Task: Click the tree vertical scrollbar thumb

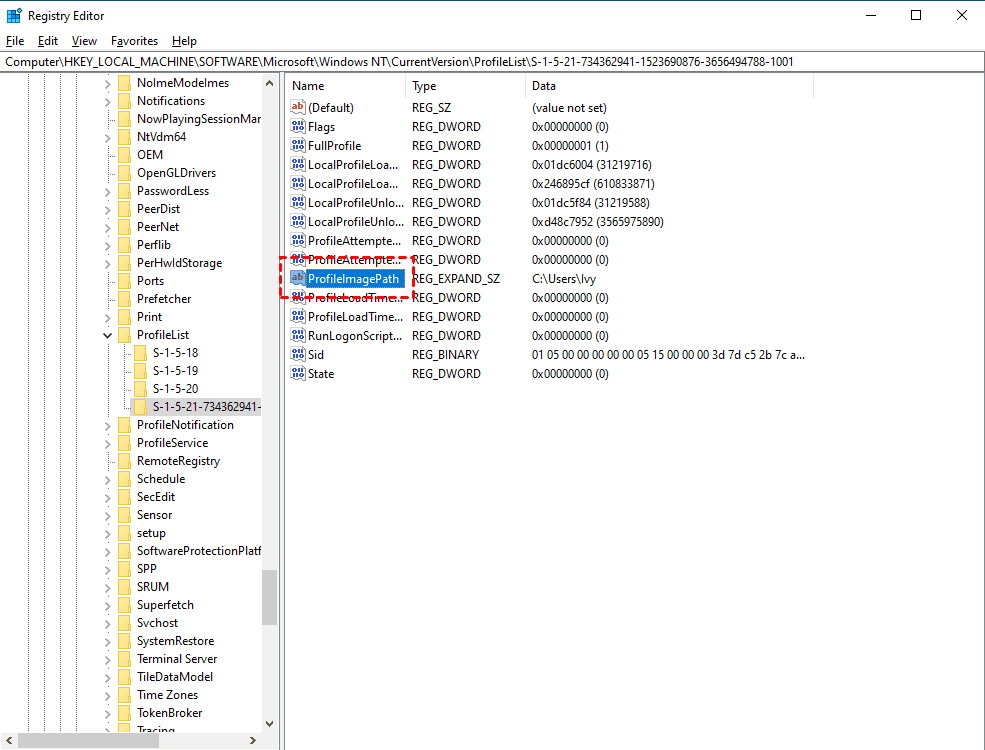Action: tap(269, 597)
